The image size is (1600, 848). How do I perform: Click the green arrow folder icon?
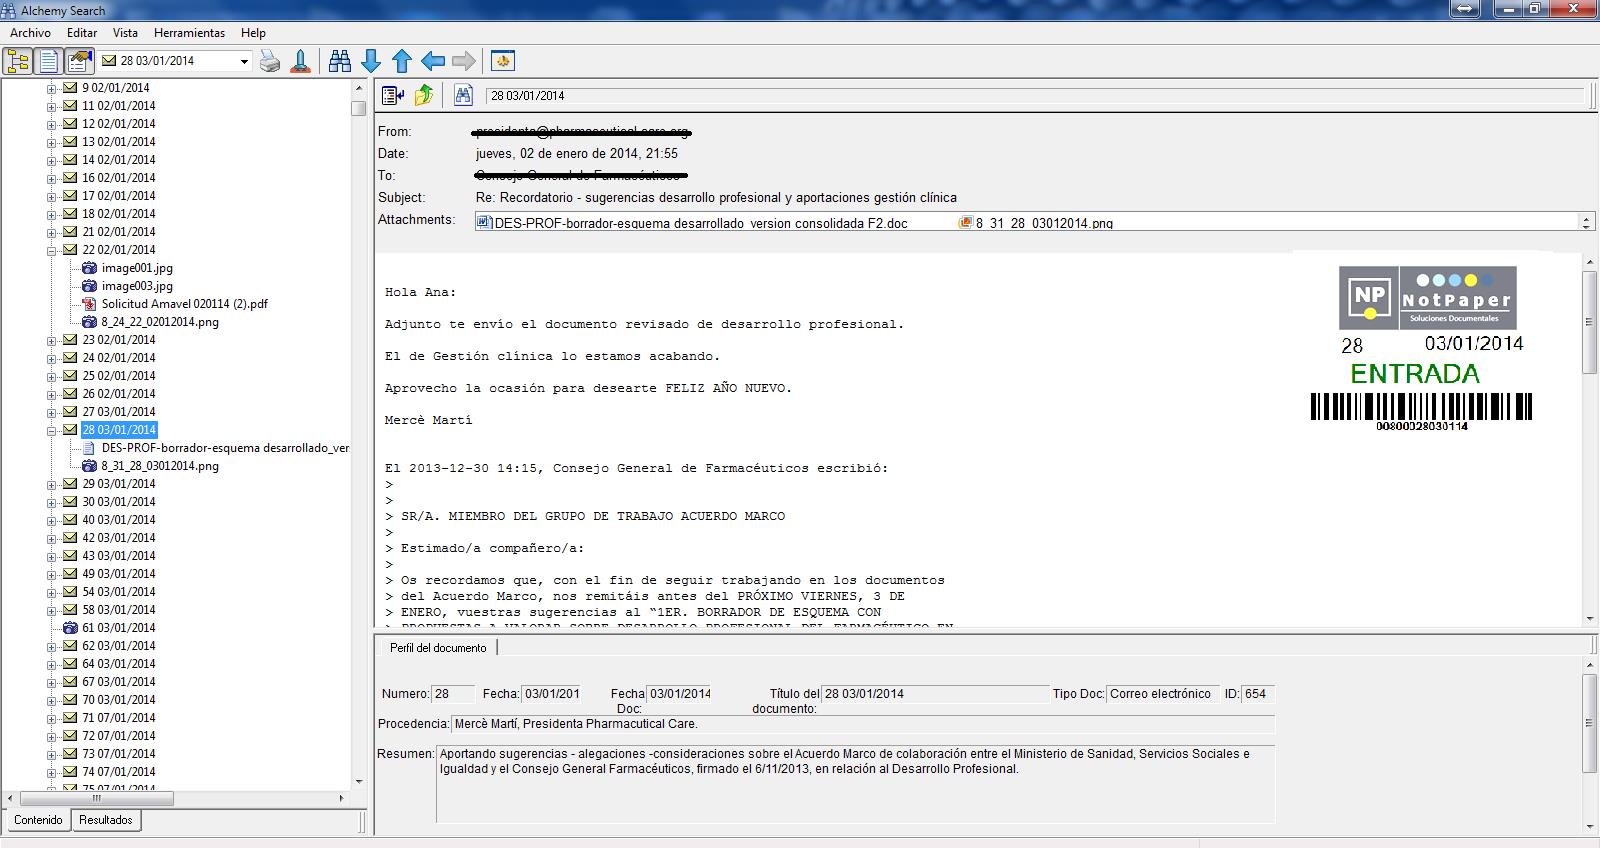point(424,95)
